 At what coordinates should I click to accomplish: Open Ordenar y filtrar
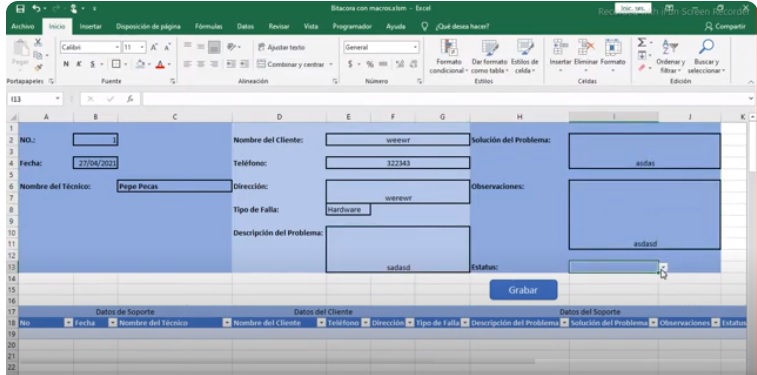670,56
